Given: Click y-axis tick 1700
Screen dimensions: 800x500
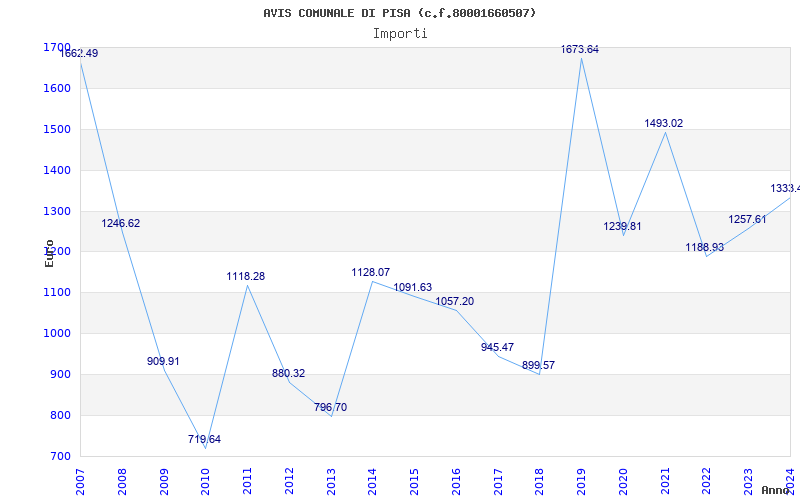Looking at the screenshot, I should (x=57, y=47).
